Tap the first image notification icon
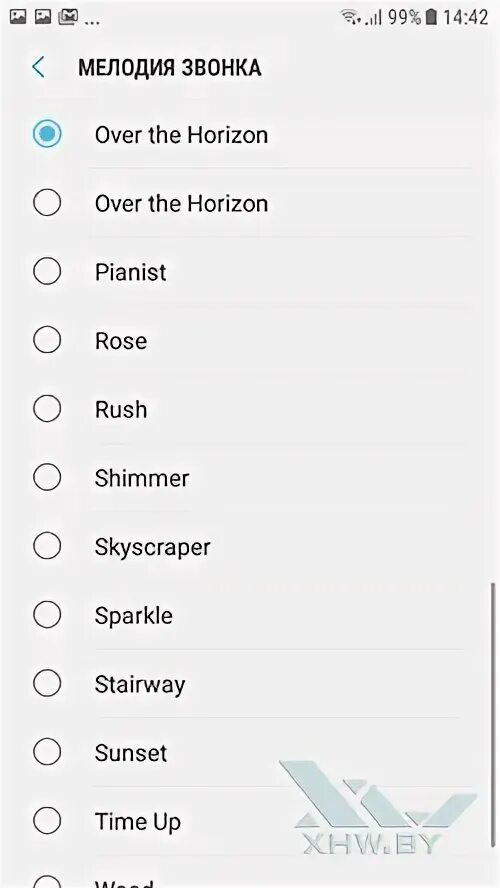Screen dimensions: 500x888 (18, 18)
